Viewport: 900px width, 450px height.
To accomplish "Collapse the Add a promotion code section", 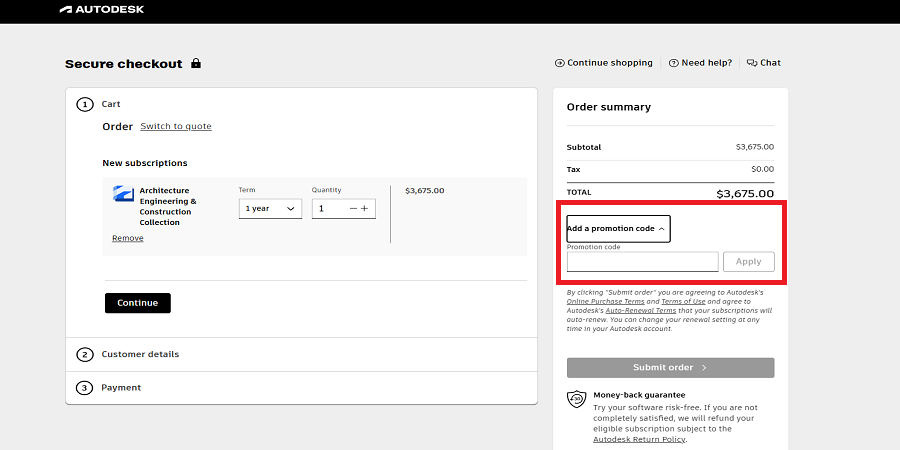I will pyautogui.click(x=618, y=229).
